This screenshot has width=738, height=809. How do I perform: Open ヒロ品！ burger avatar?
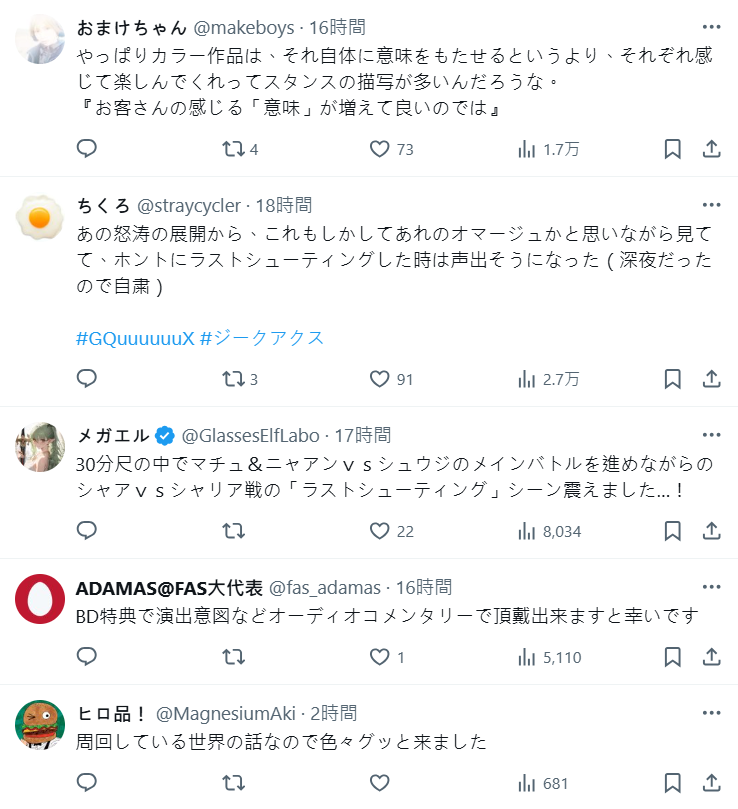[x=40, y=724]
